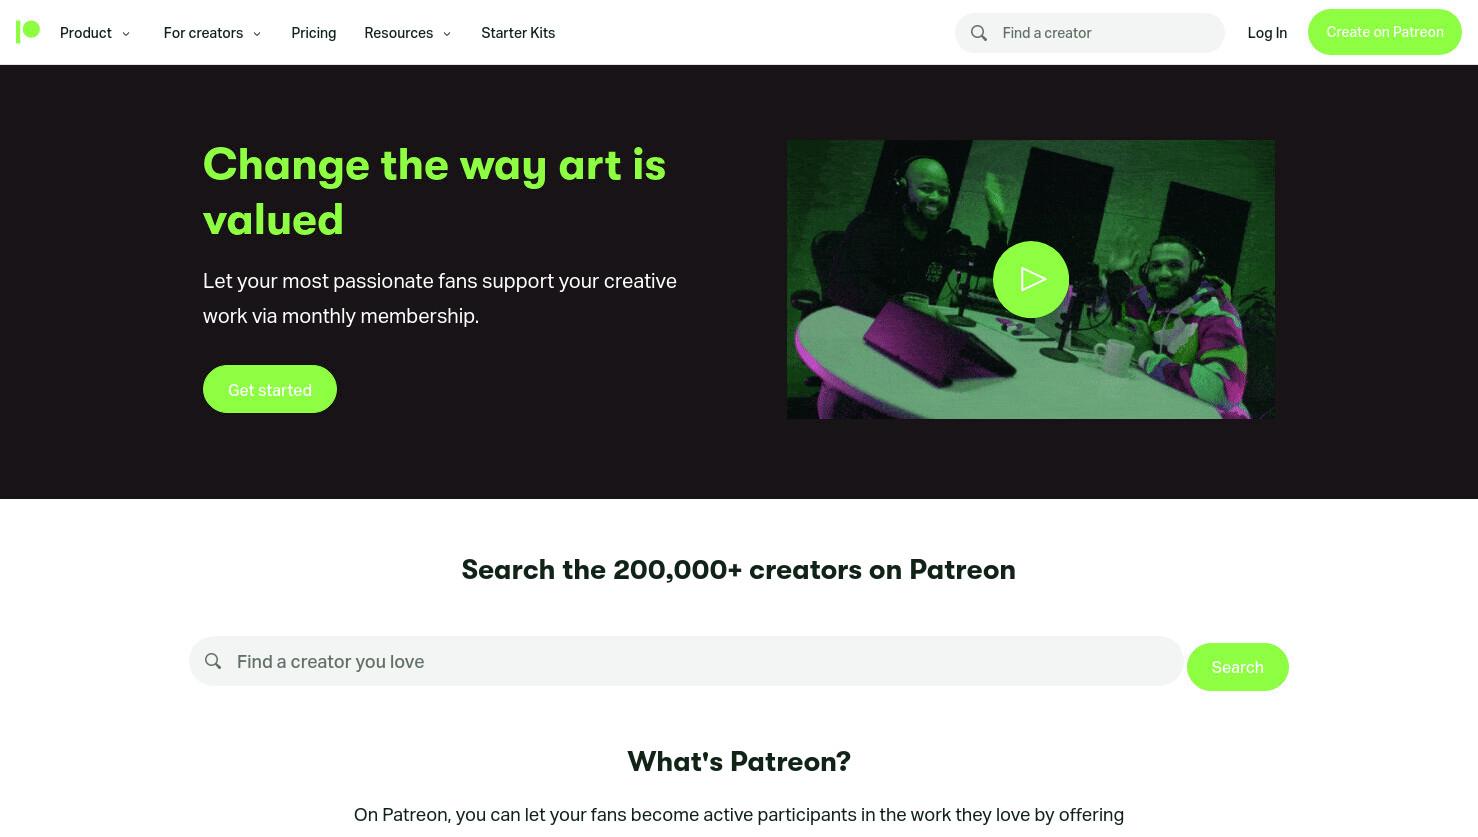Click the Patreon logo icon
The height and width of the screenshot is (837, 1478).
click(x=28, y=32)
